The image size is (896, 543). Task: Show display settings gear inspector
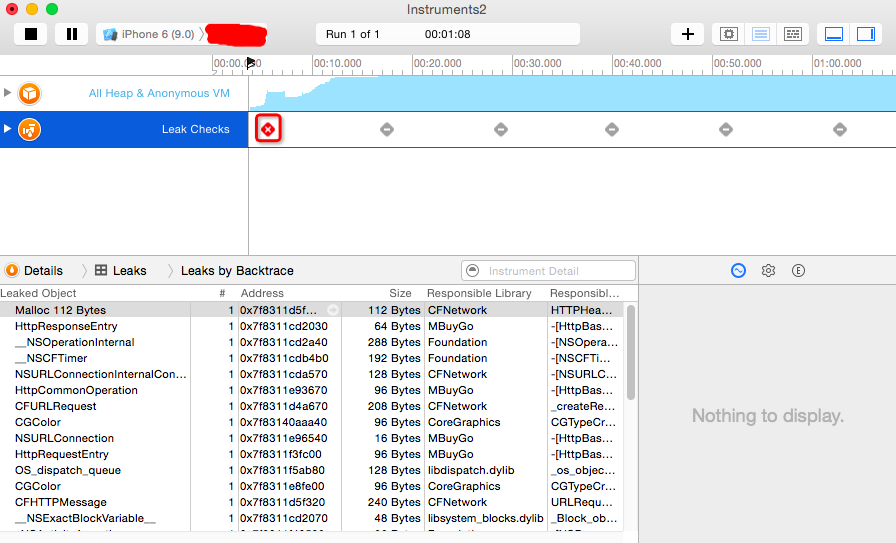point(769,270)
